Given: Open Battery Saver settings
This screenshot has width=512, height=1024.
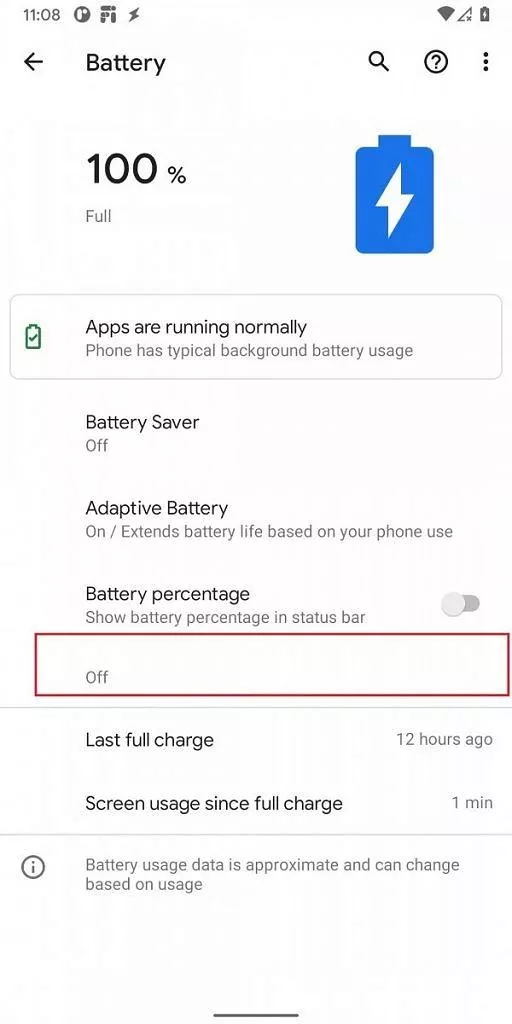Looking at the screenshot, I should click(256, 433).
